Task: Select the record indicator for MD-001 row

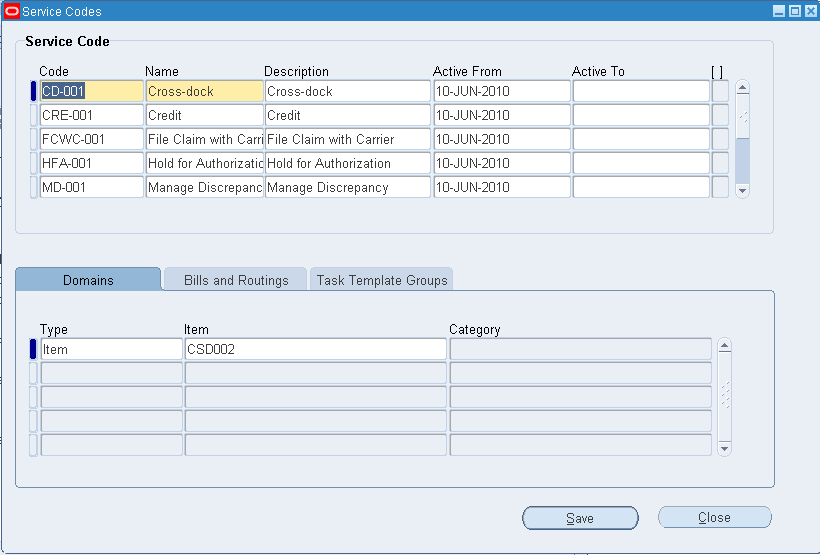Action: point(33,187)
